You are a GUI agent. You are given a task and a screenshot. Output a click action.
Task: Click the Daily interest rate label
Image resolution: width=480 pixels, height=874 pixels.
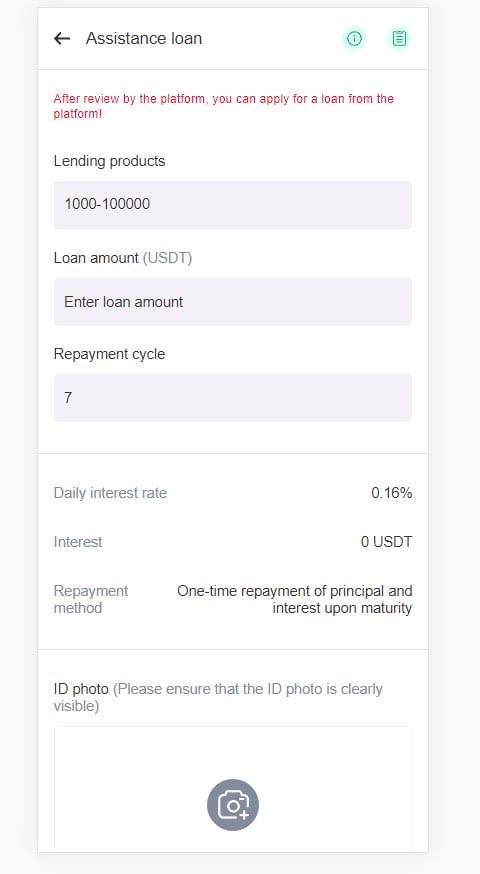point(110,493)
